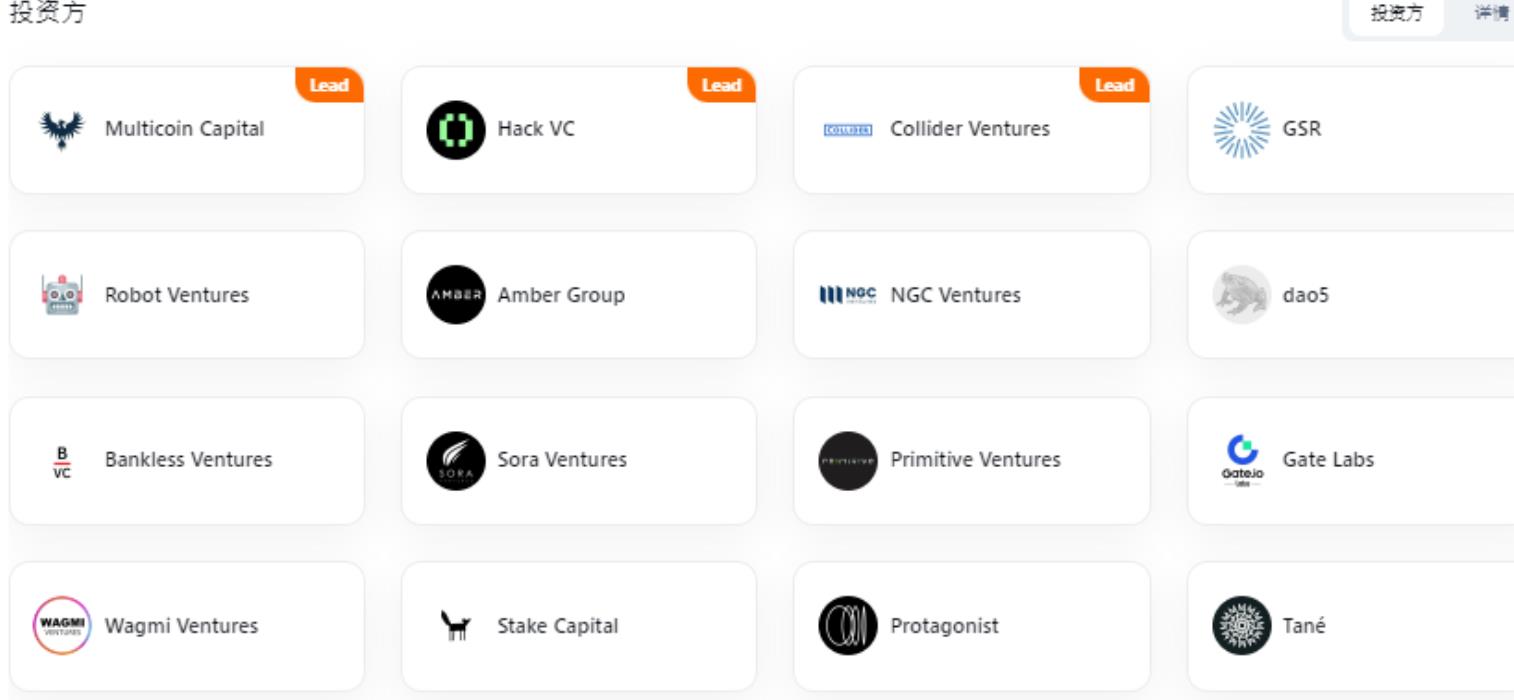Viewport: 1514px width, 700px height.
Task: Click the Lead badge on Hack VC
Action: 721,86
